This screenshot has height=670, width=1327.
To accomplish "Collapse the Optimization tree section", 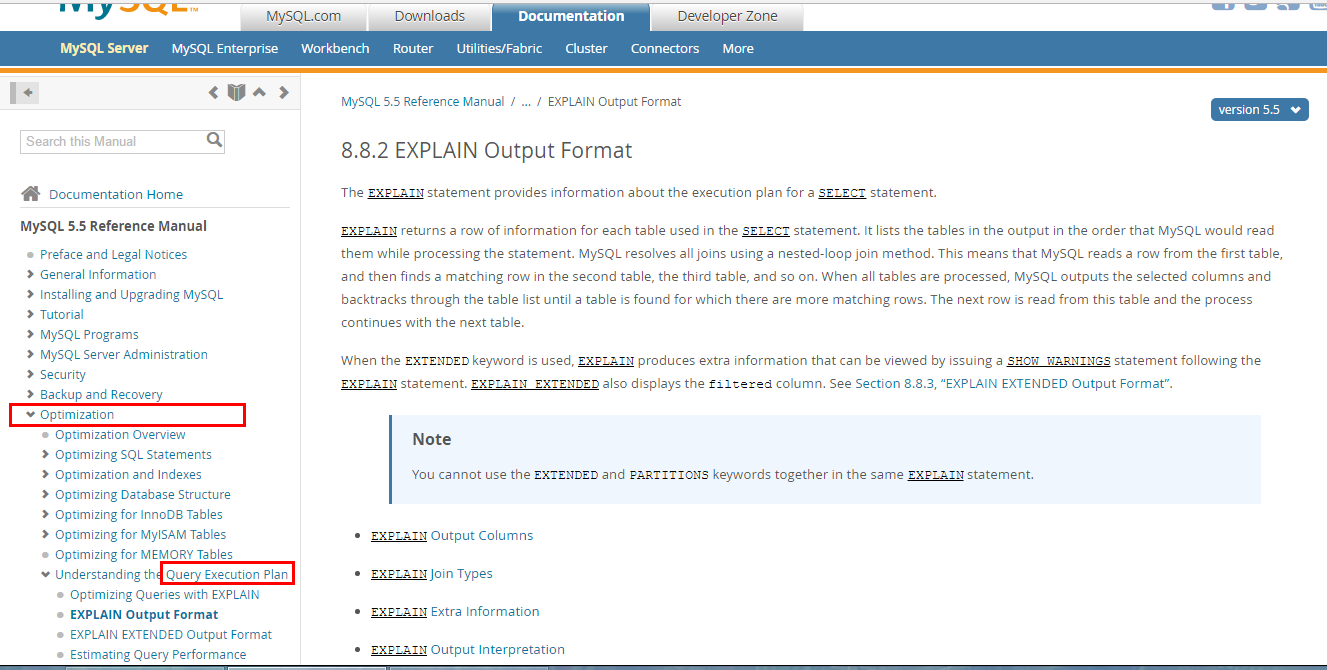I will pos(30,415).
